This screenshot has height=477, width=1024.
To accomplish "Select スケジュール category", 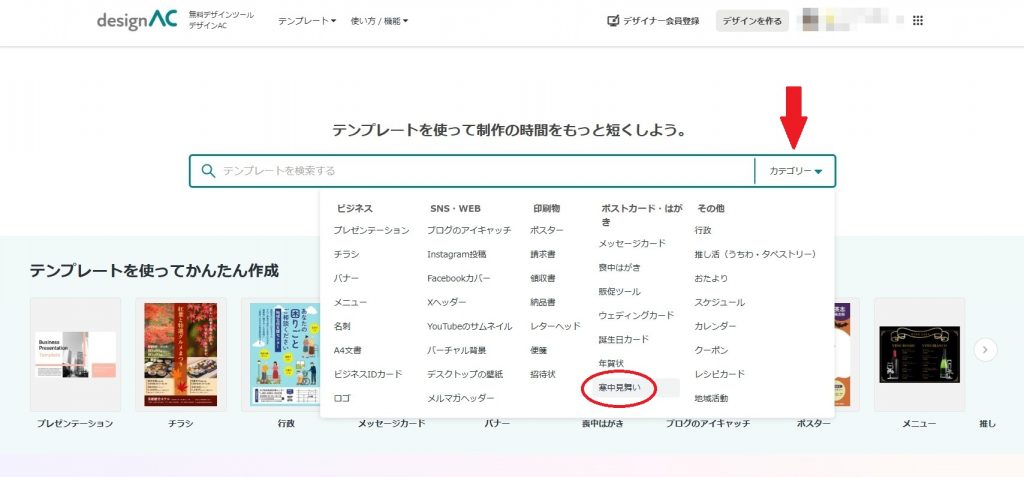I will pyautogui.click(x=720, y=303).
